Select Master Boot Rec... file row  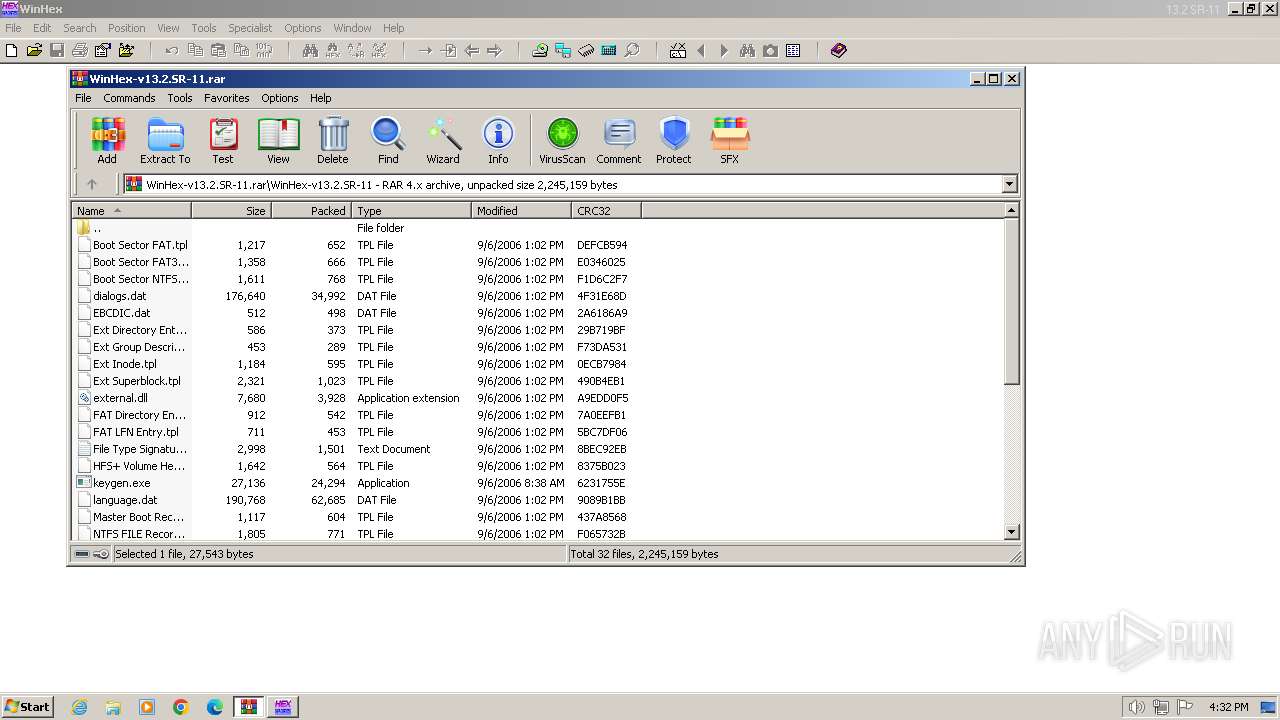pyautogui.click(x=138, y=517)
